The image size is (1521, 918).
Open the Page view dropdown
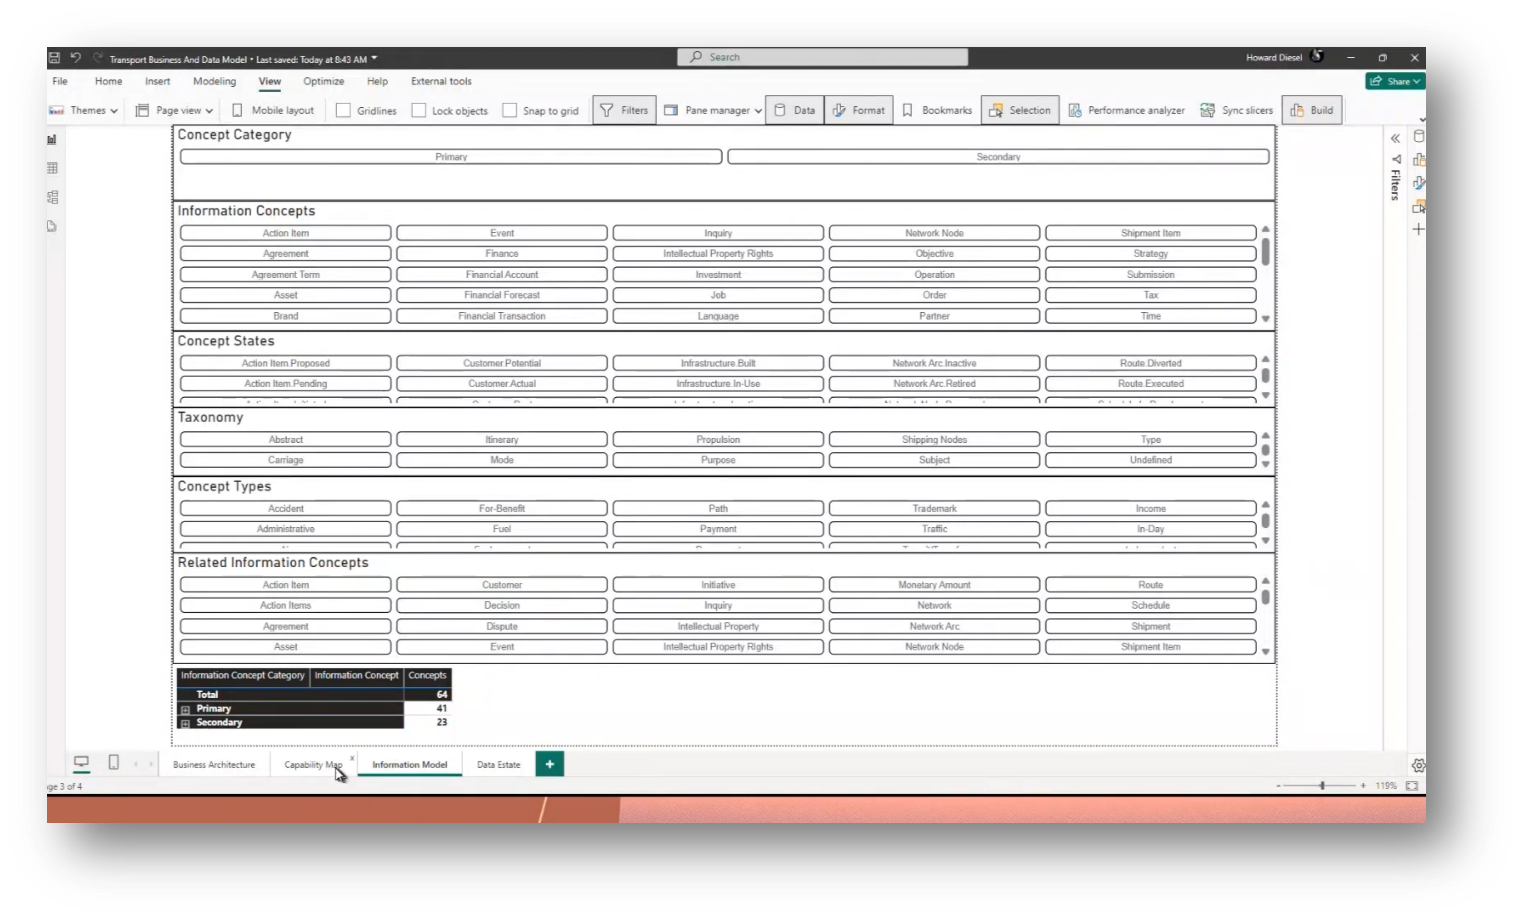click(175, 111)
